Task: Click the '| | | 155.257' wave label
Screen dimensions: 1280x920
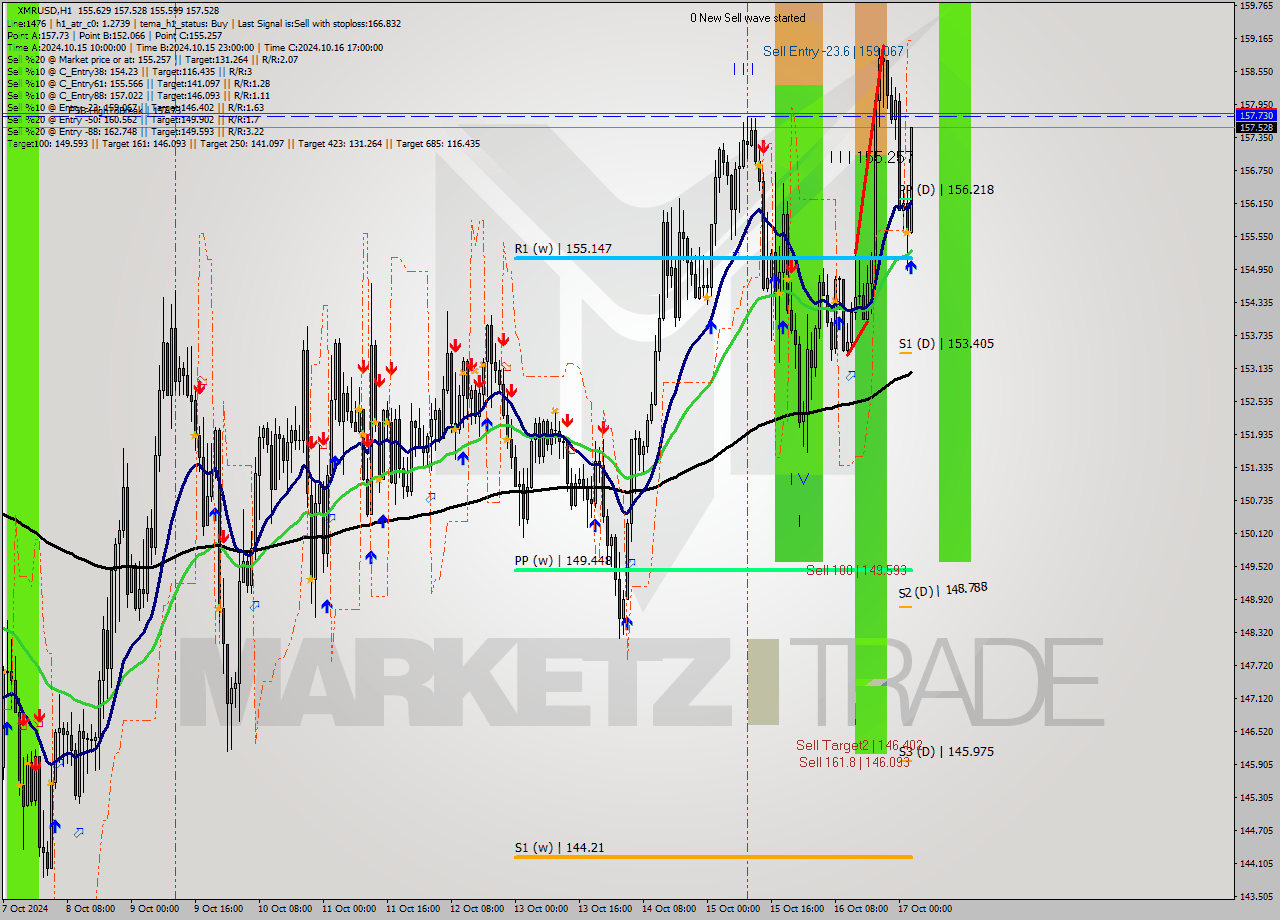Action: (871, 157)
